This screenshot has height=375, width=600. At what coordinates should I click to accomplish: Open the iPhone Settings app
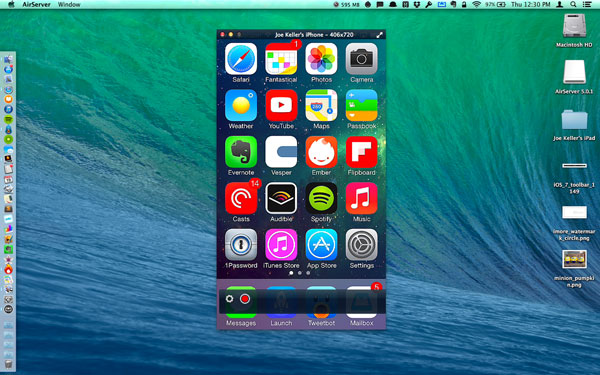362,245
